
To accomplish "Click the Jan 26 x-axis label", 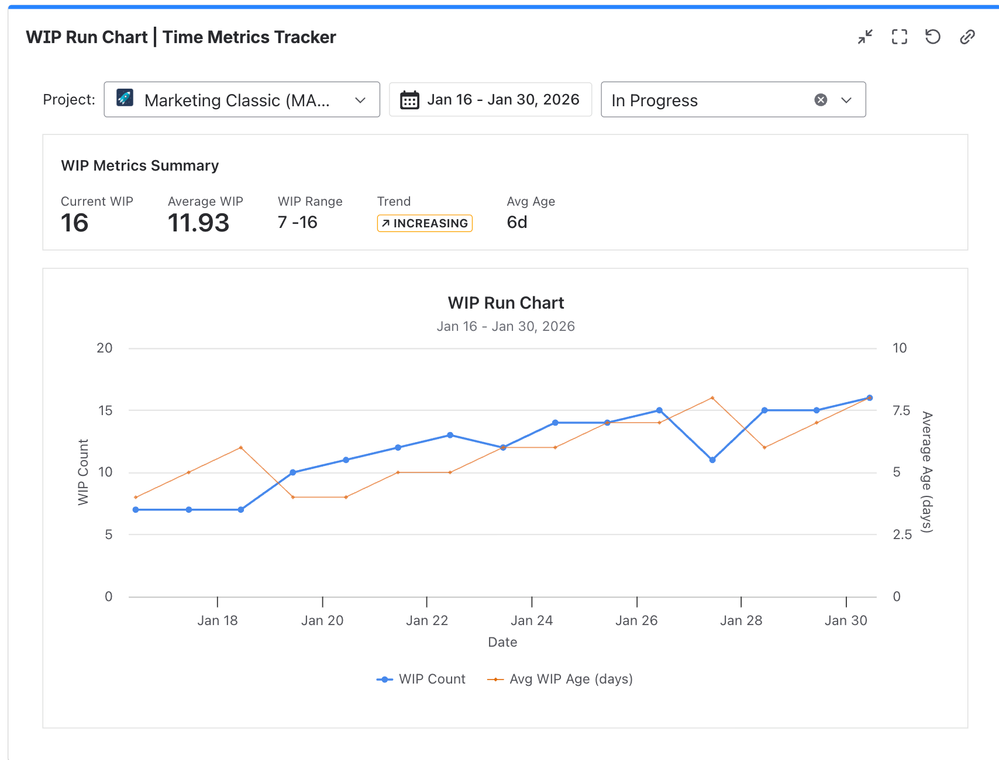I will [x=636, y=620].
